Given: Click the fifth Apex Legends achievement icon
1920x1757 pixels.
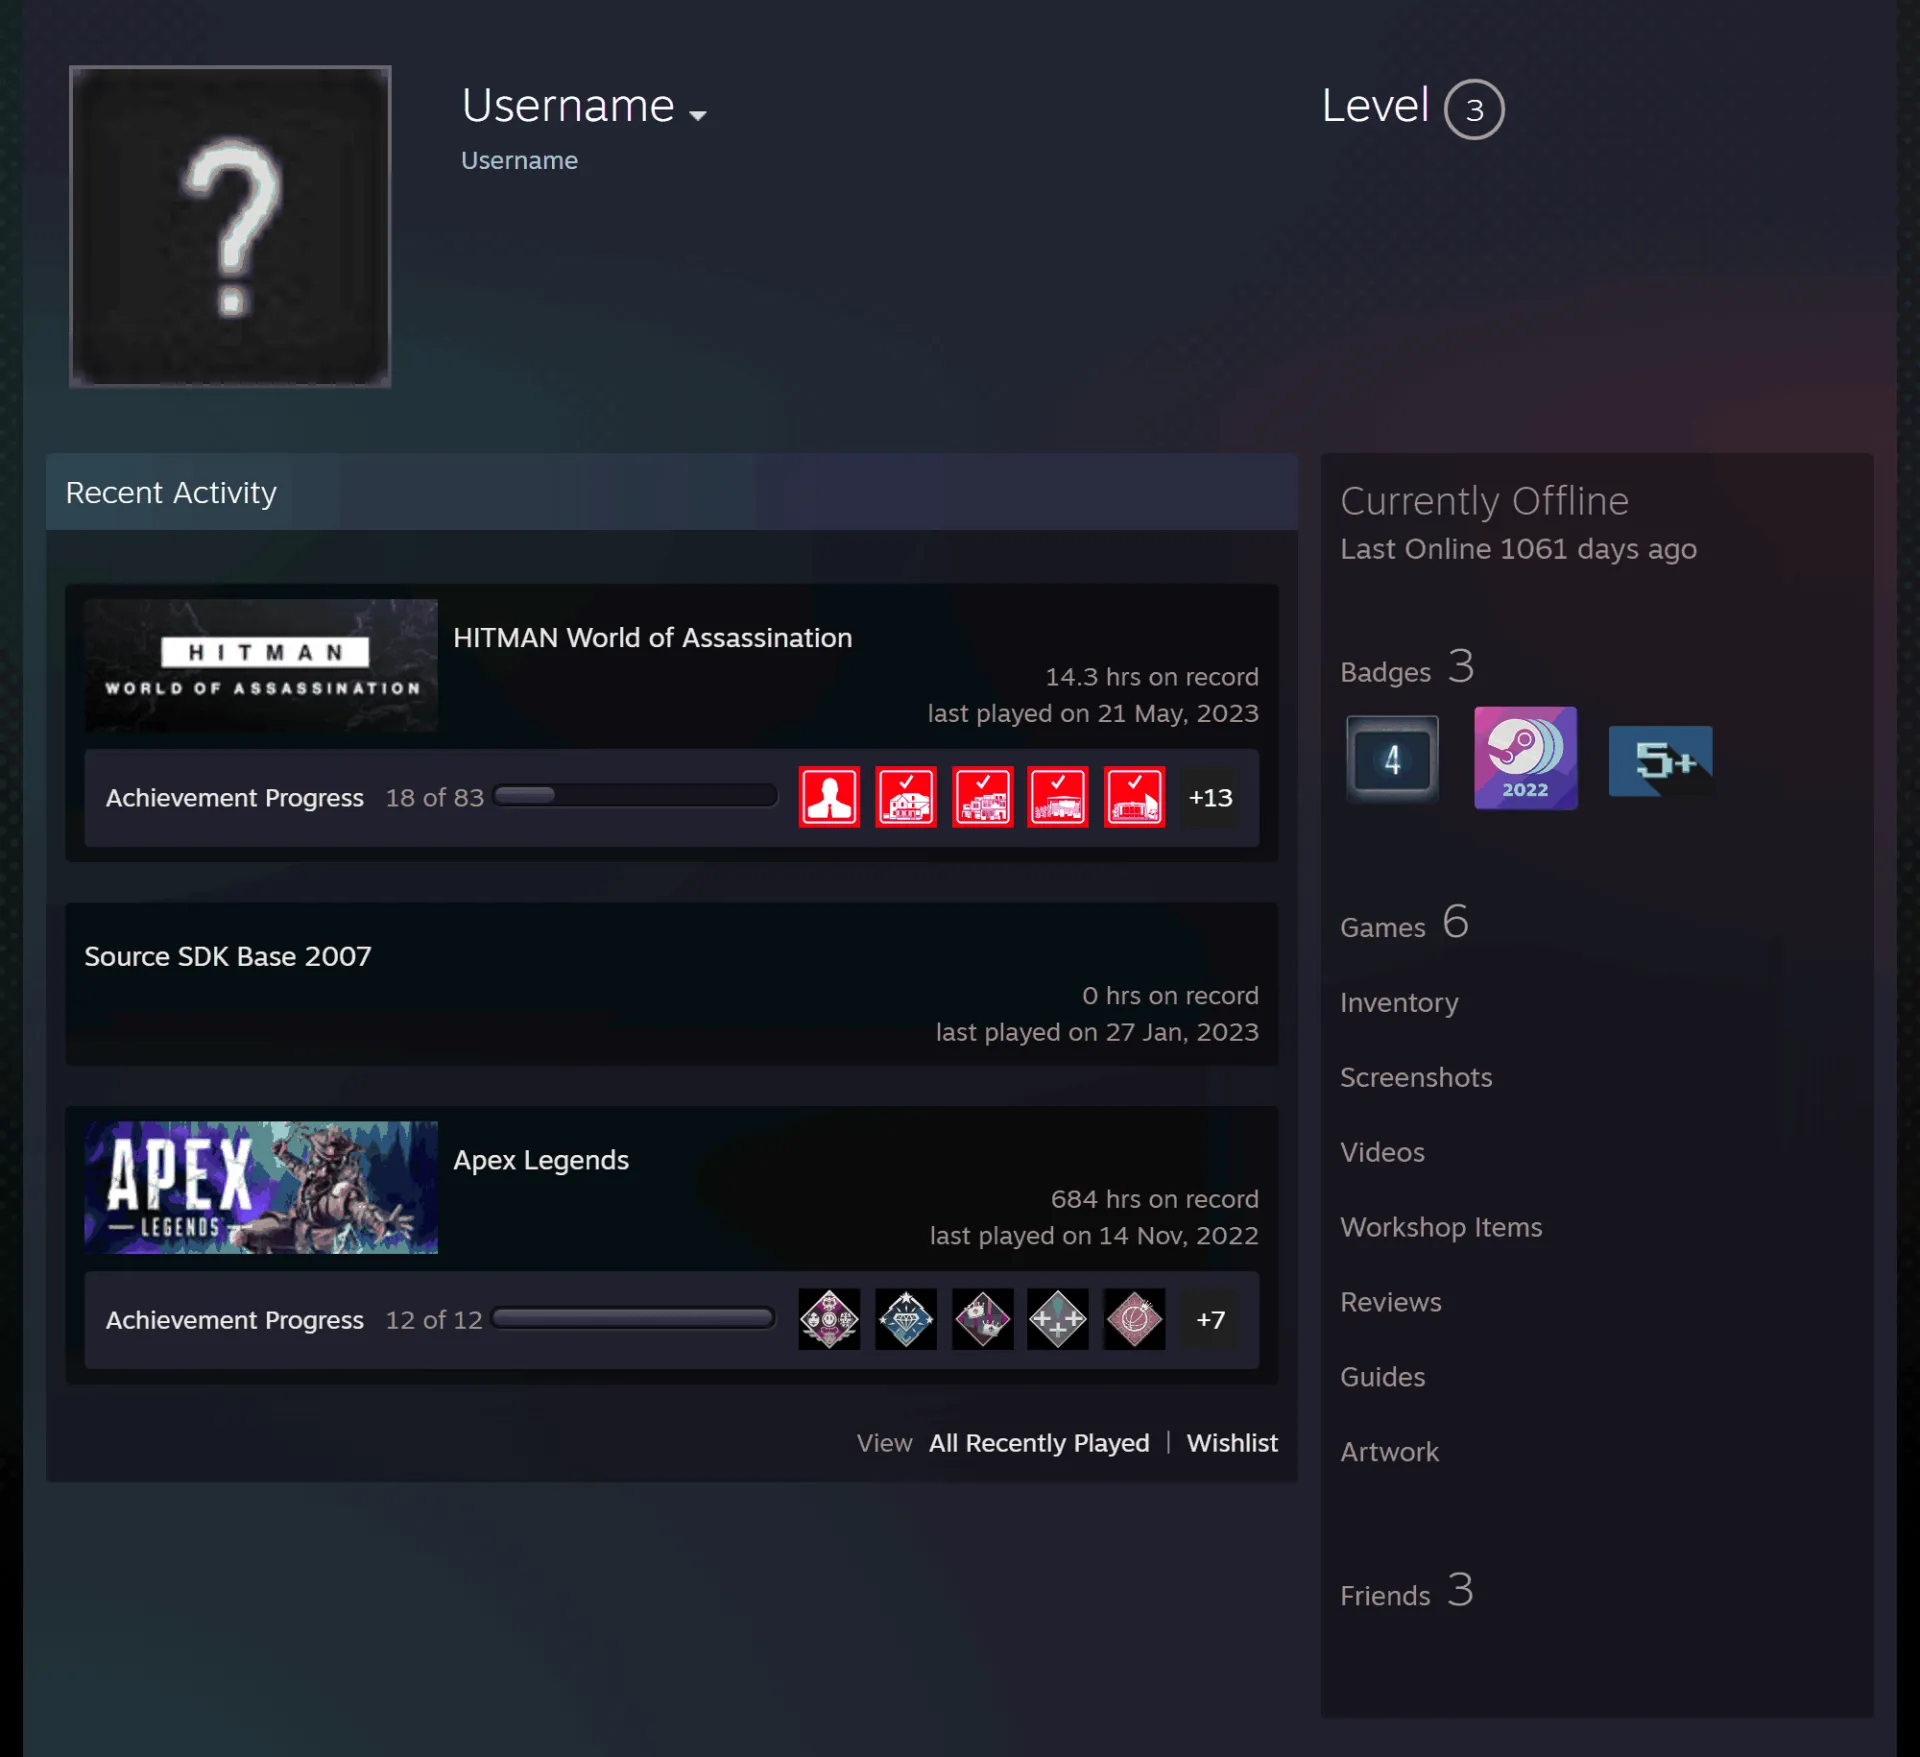Looking at the screenshot, I should pos(1135,1319).
